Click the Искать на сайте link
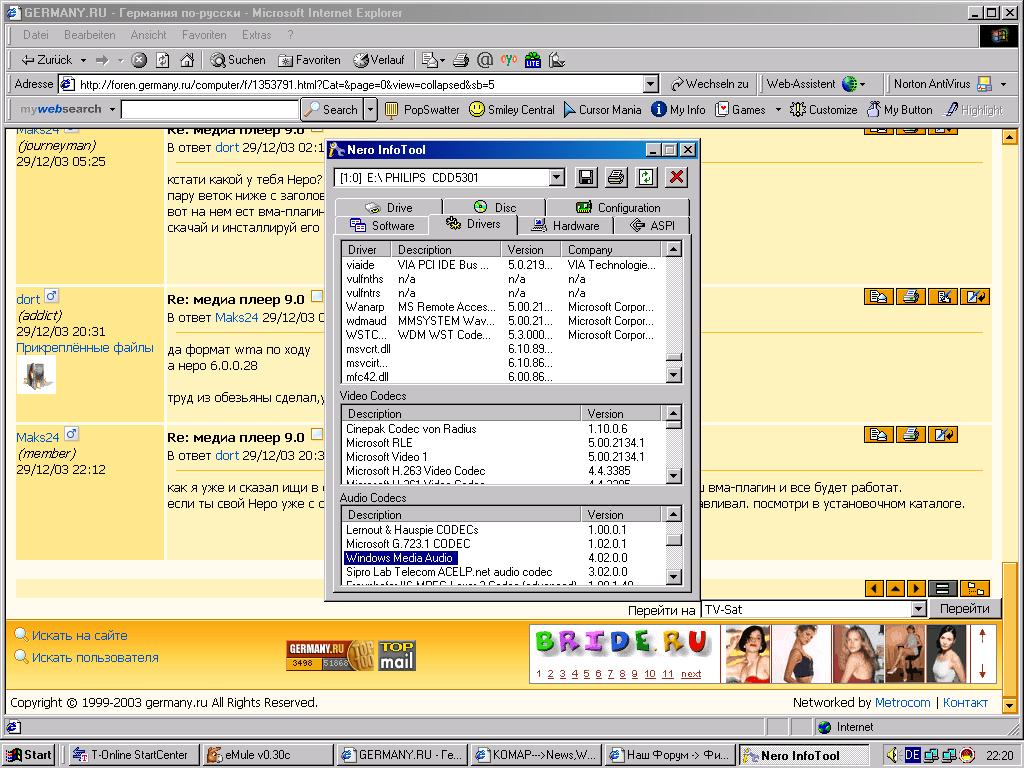Viewport: 1024px width, 768px height. tap(80, 635)
